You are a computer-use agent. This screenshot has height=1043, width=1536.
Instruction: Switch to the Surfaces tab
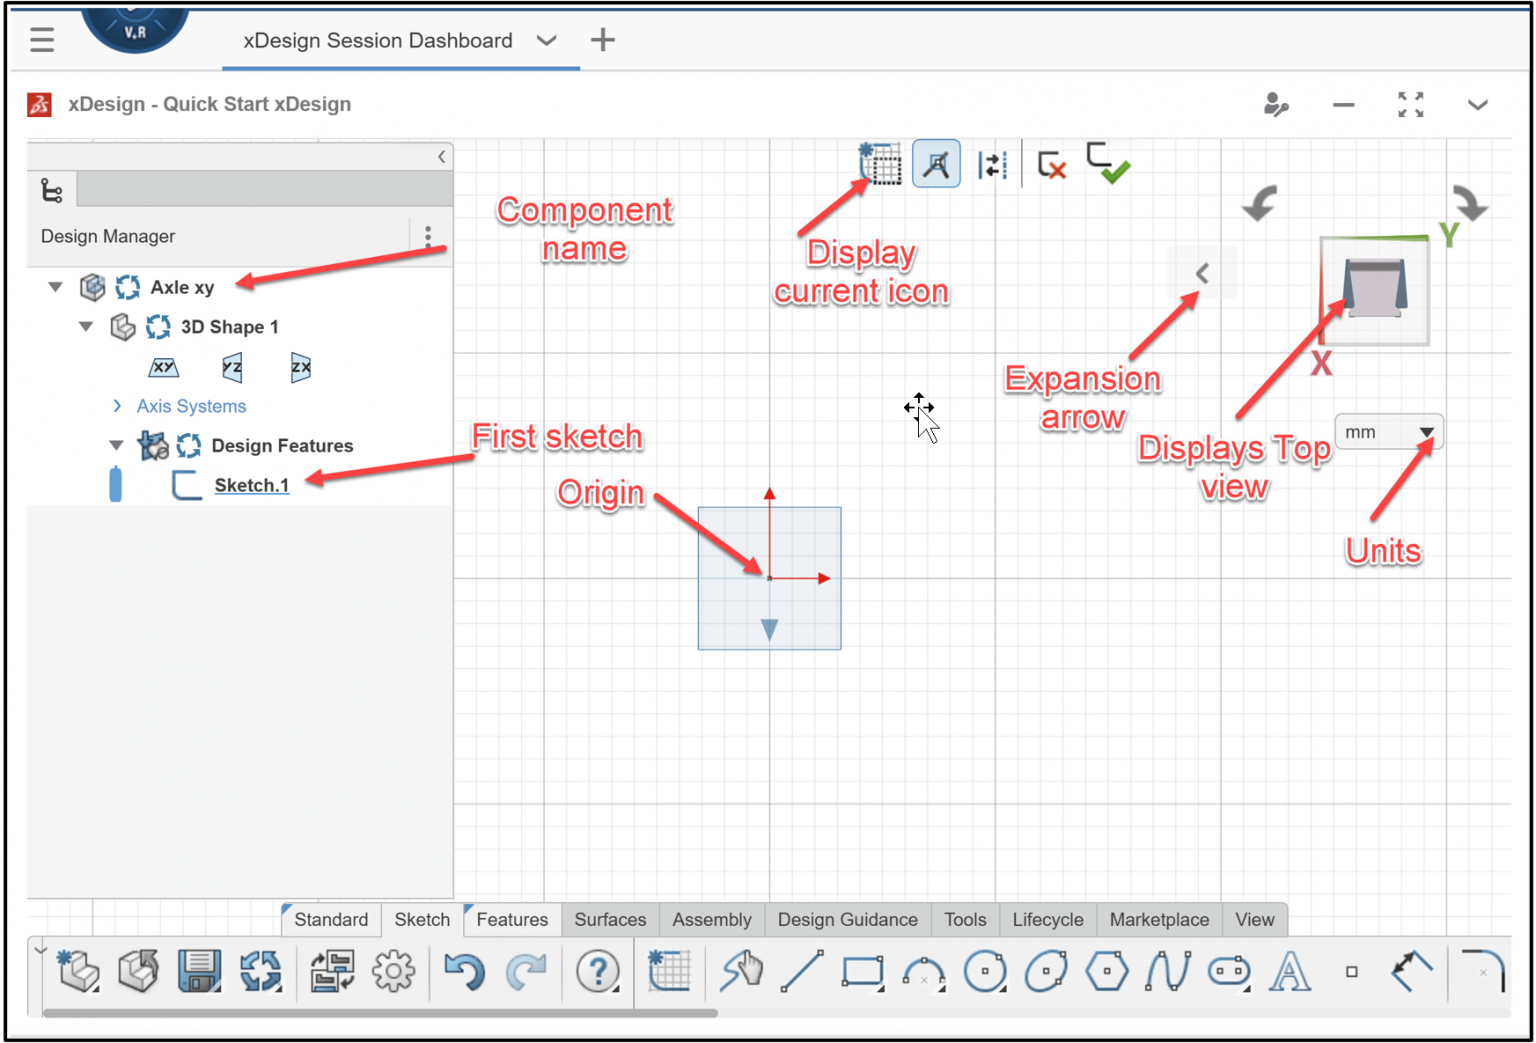(x=609, y=919)
